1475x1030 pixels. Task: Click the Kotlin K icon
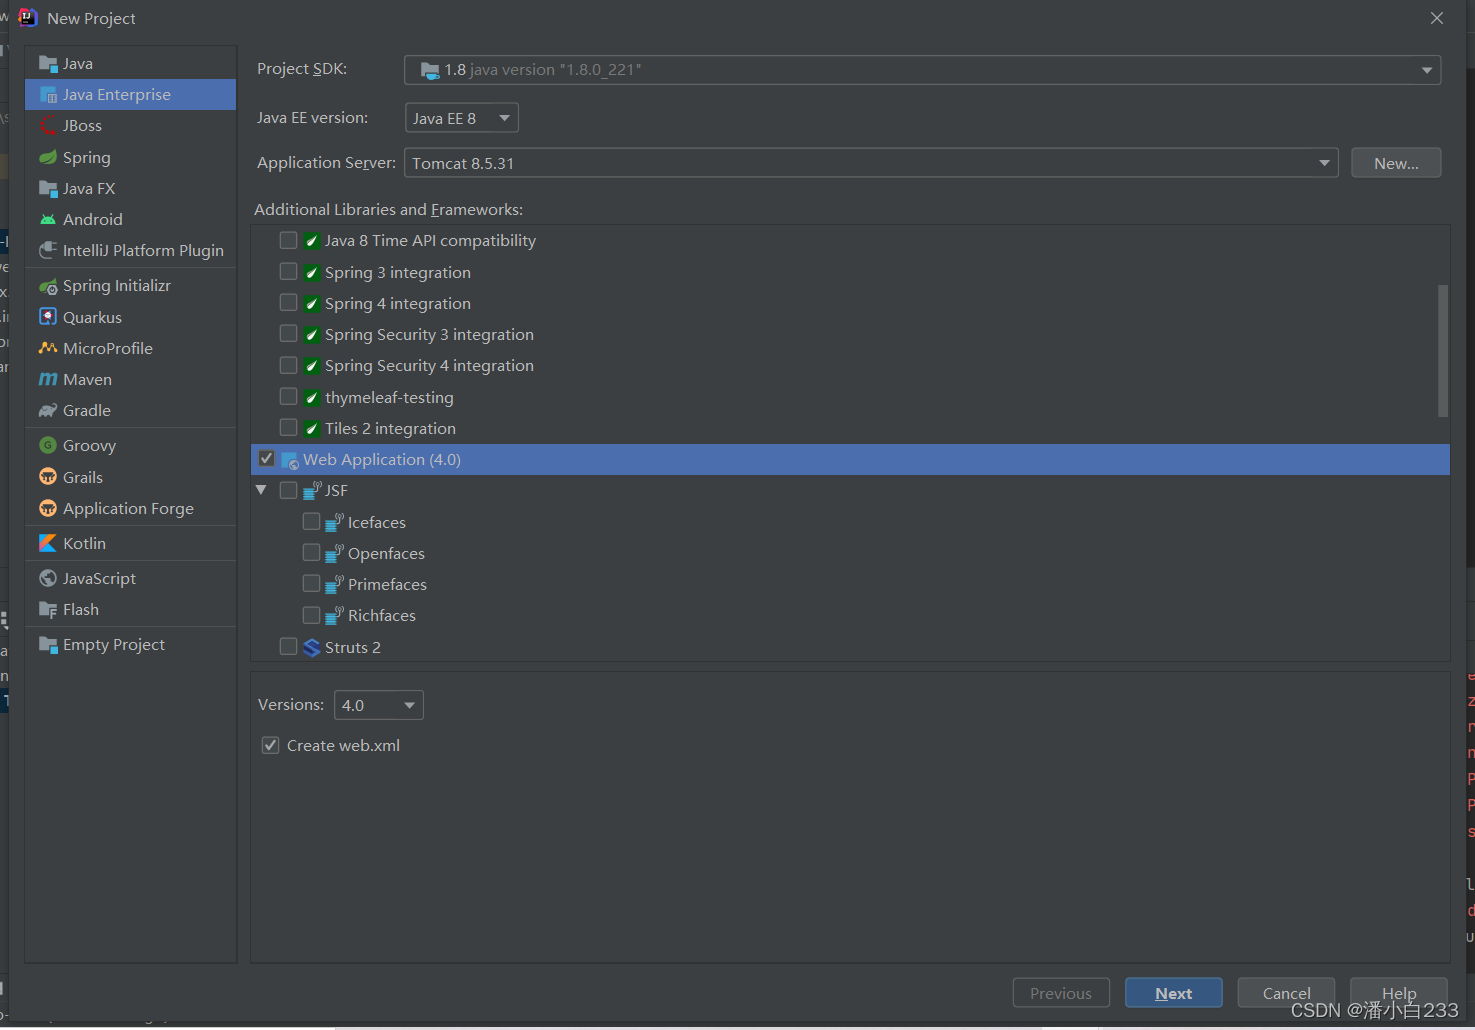48,543
